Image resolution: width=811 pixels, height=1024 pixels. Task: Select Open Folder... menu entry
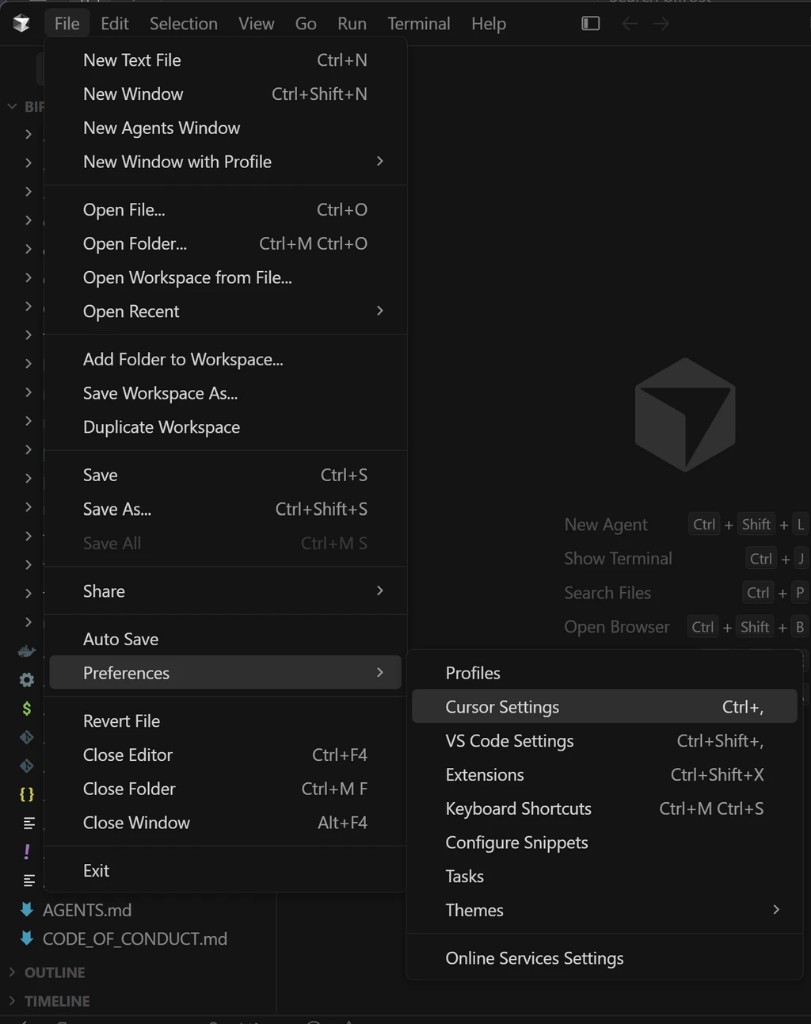point(225,244)
